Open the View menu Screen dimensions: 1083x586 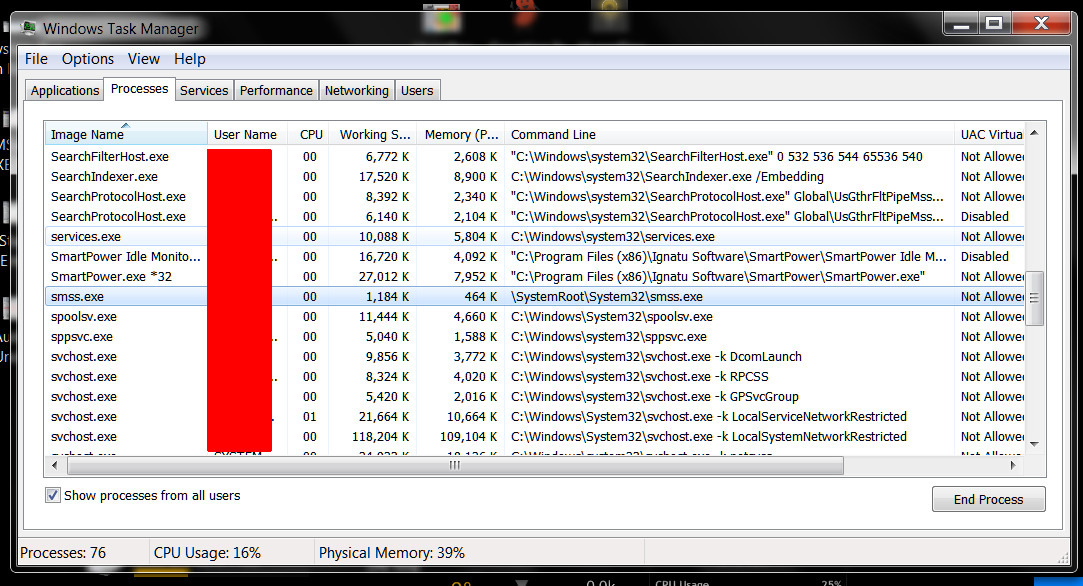(144, 59)
